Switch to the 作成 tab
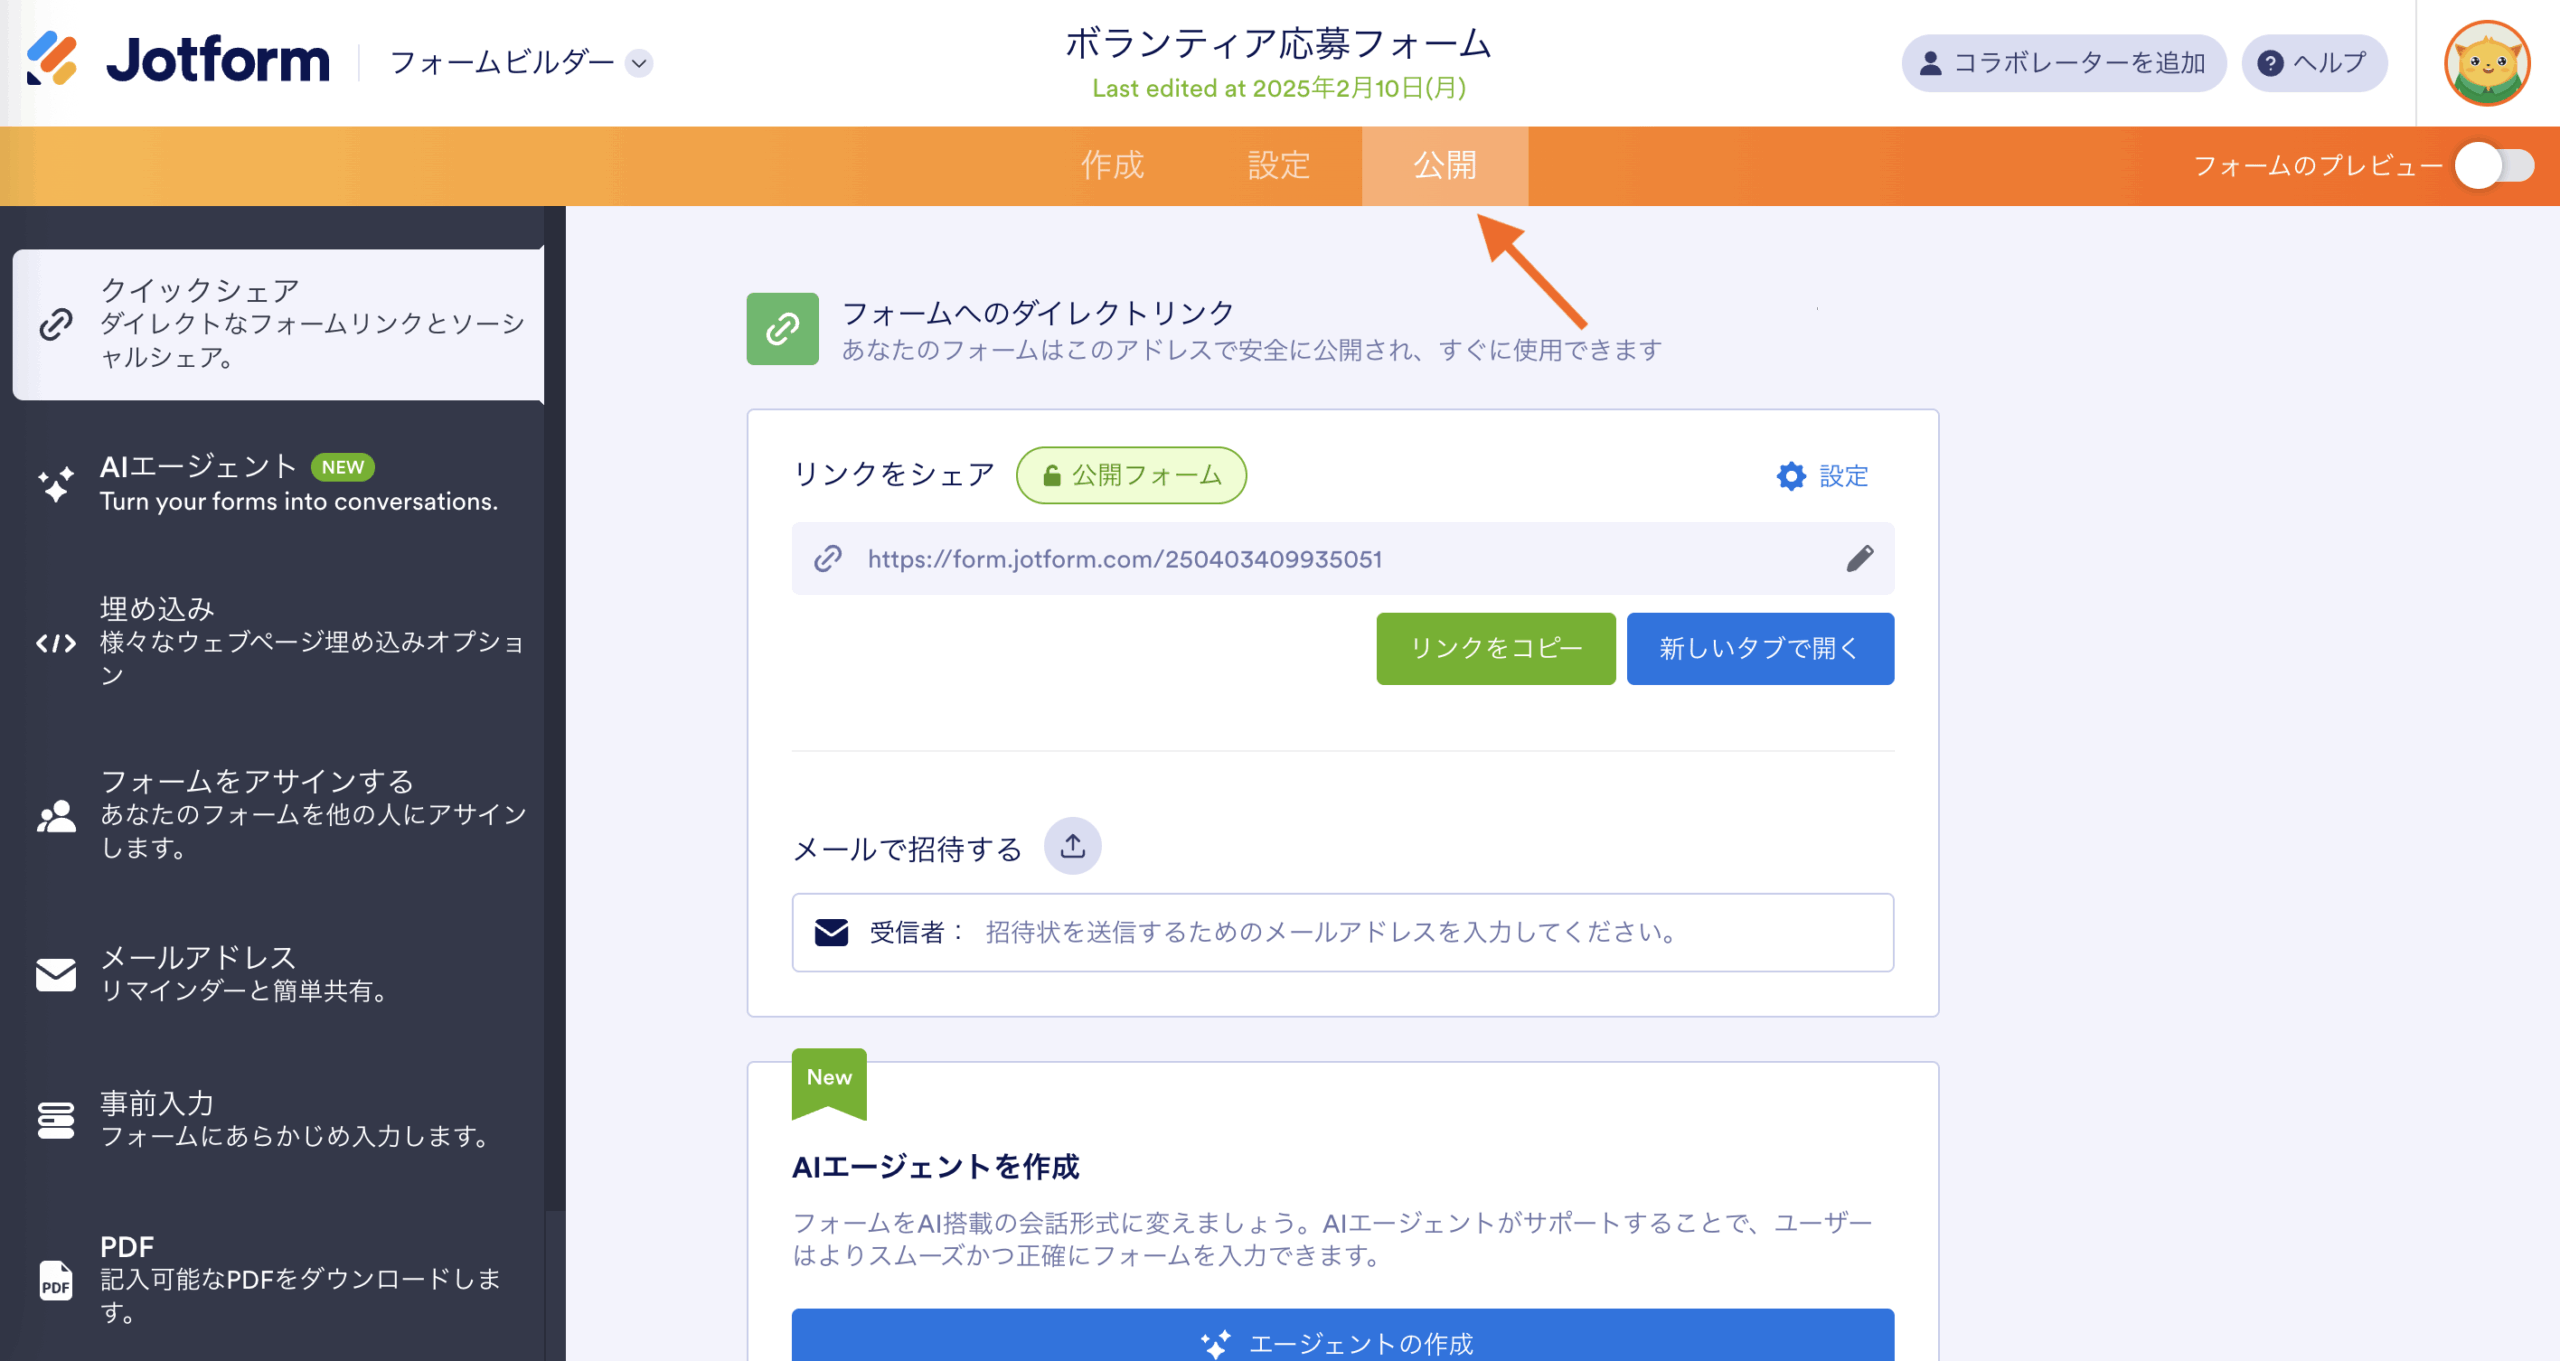The image size is (2560, 1361). coord(1112,166)
